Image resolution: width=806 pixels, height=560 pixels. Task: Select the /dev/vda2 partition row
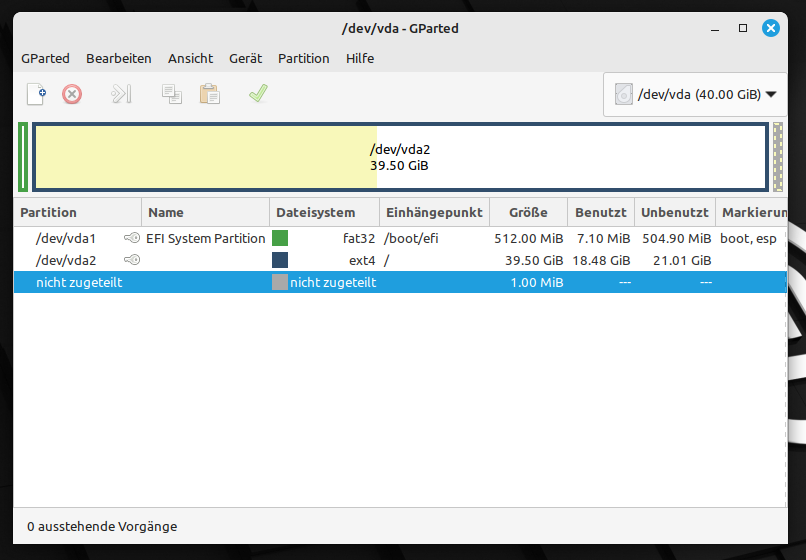click(400, 260)
